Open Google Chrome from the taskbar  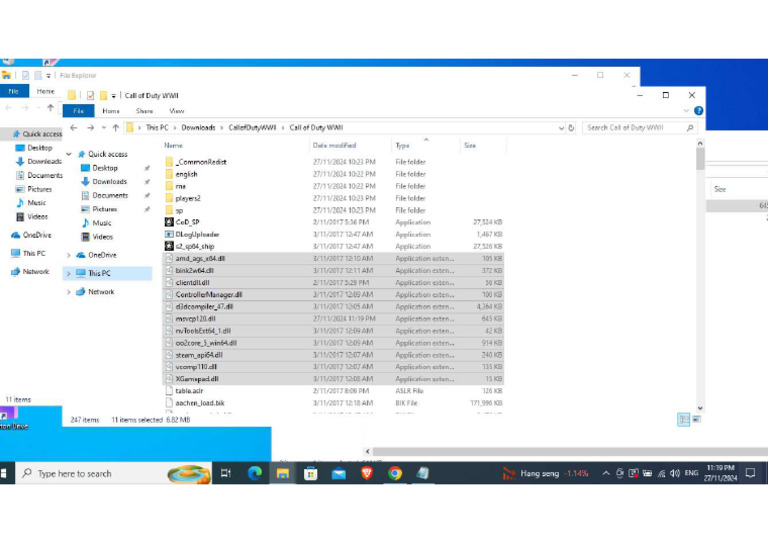[x=395, y=473]
